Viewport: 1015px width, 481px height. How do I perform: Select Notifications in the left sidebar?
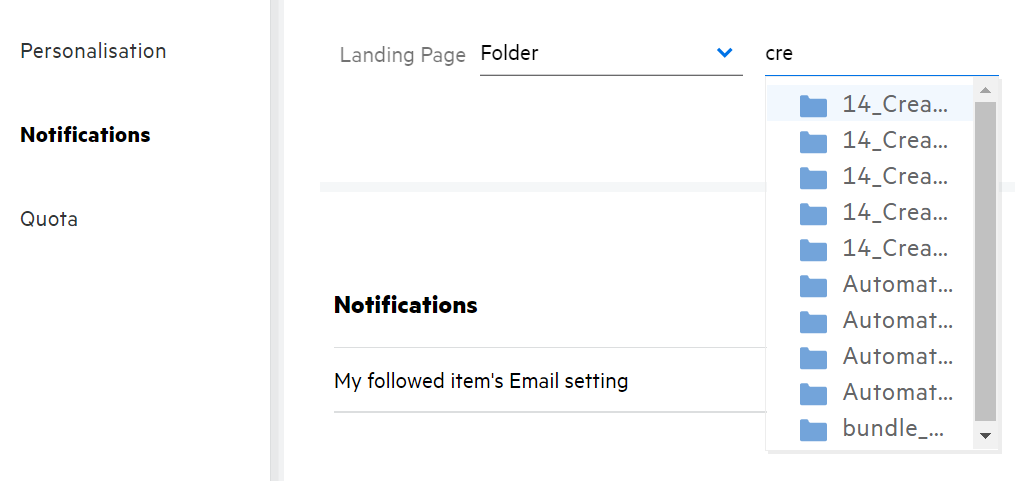click(x=85, y=134)
